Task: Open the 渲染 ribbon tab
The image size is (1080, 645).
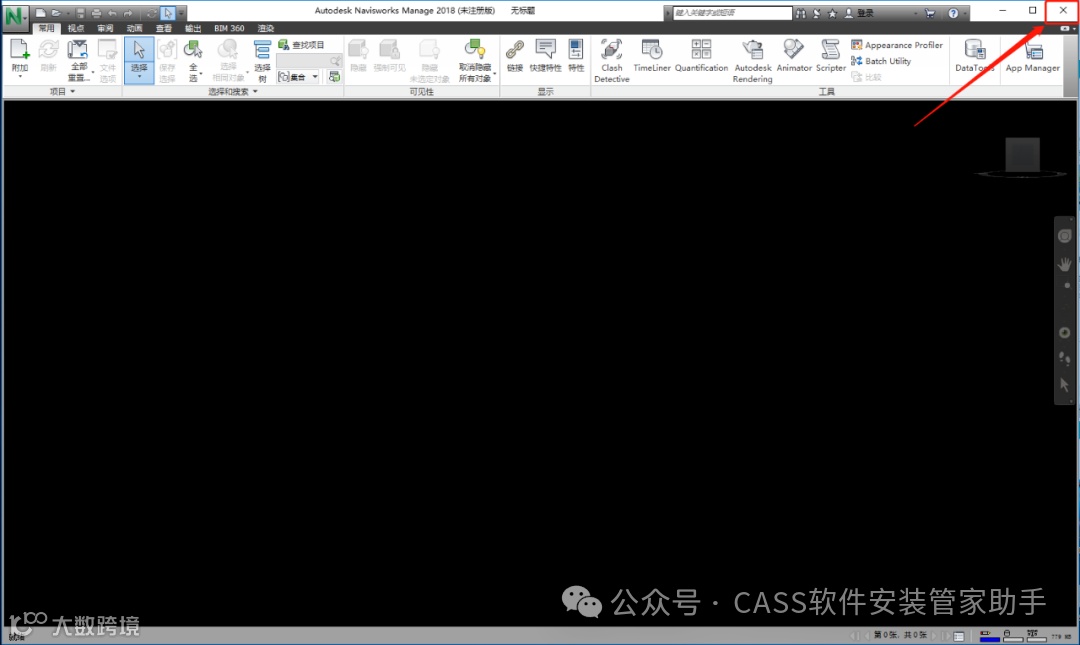Action: pos(266,28)
